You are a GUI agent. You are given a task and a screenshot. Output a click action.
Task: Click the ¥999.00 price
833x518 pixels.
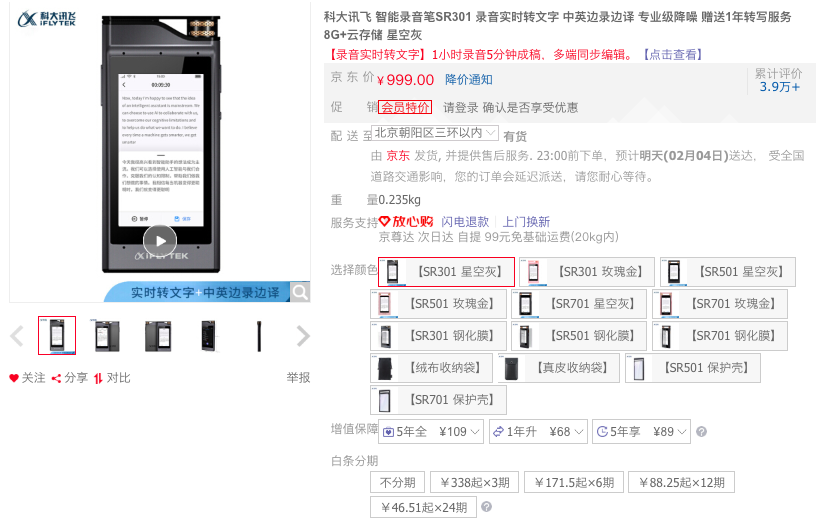(x=405, y=80)
